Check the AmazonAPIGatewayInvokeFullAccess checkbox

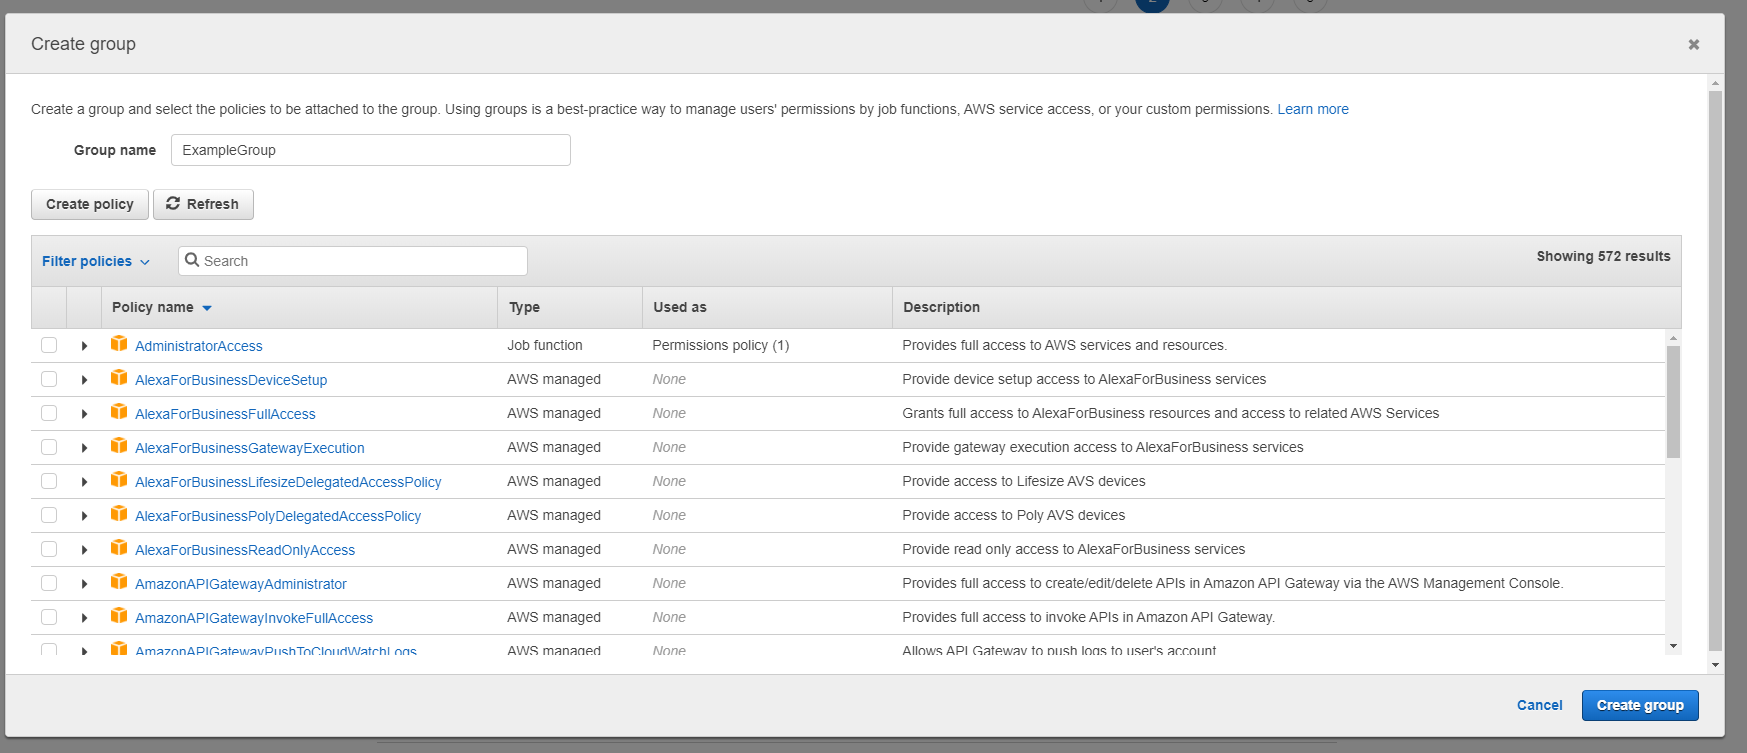49,617
